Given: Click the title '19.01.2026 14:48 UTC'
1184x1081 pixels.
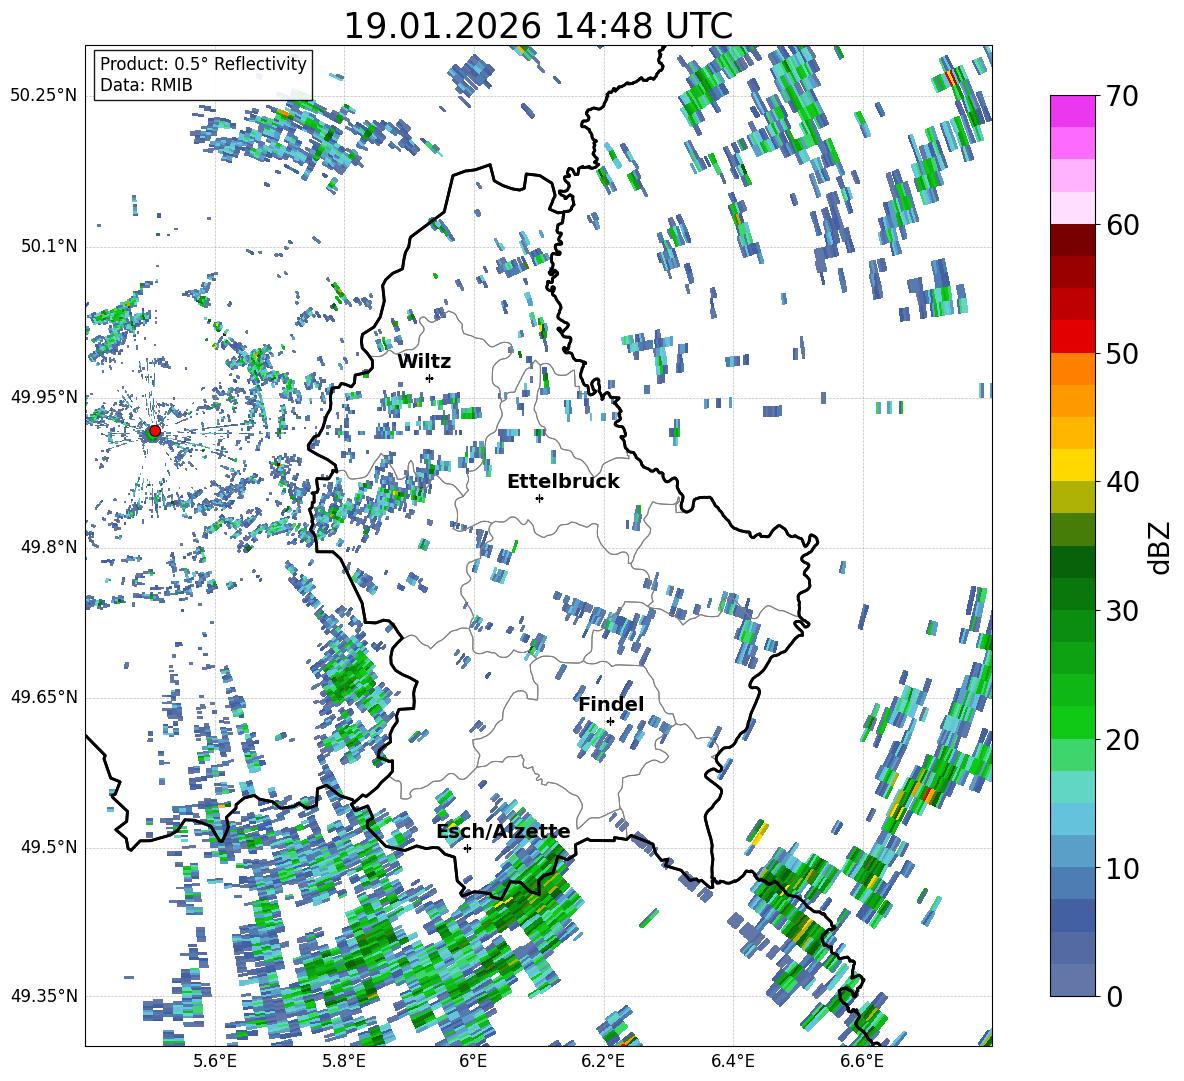Looking at the screenshot, I should click(538, 26).
